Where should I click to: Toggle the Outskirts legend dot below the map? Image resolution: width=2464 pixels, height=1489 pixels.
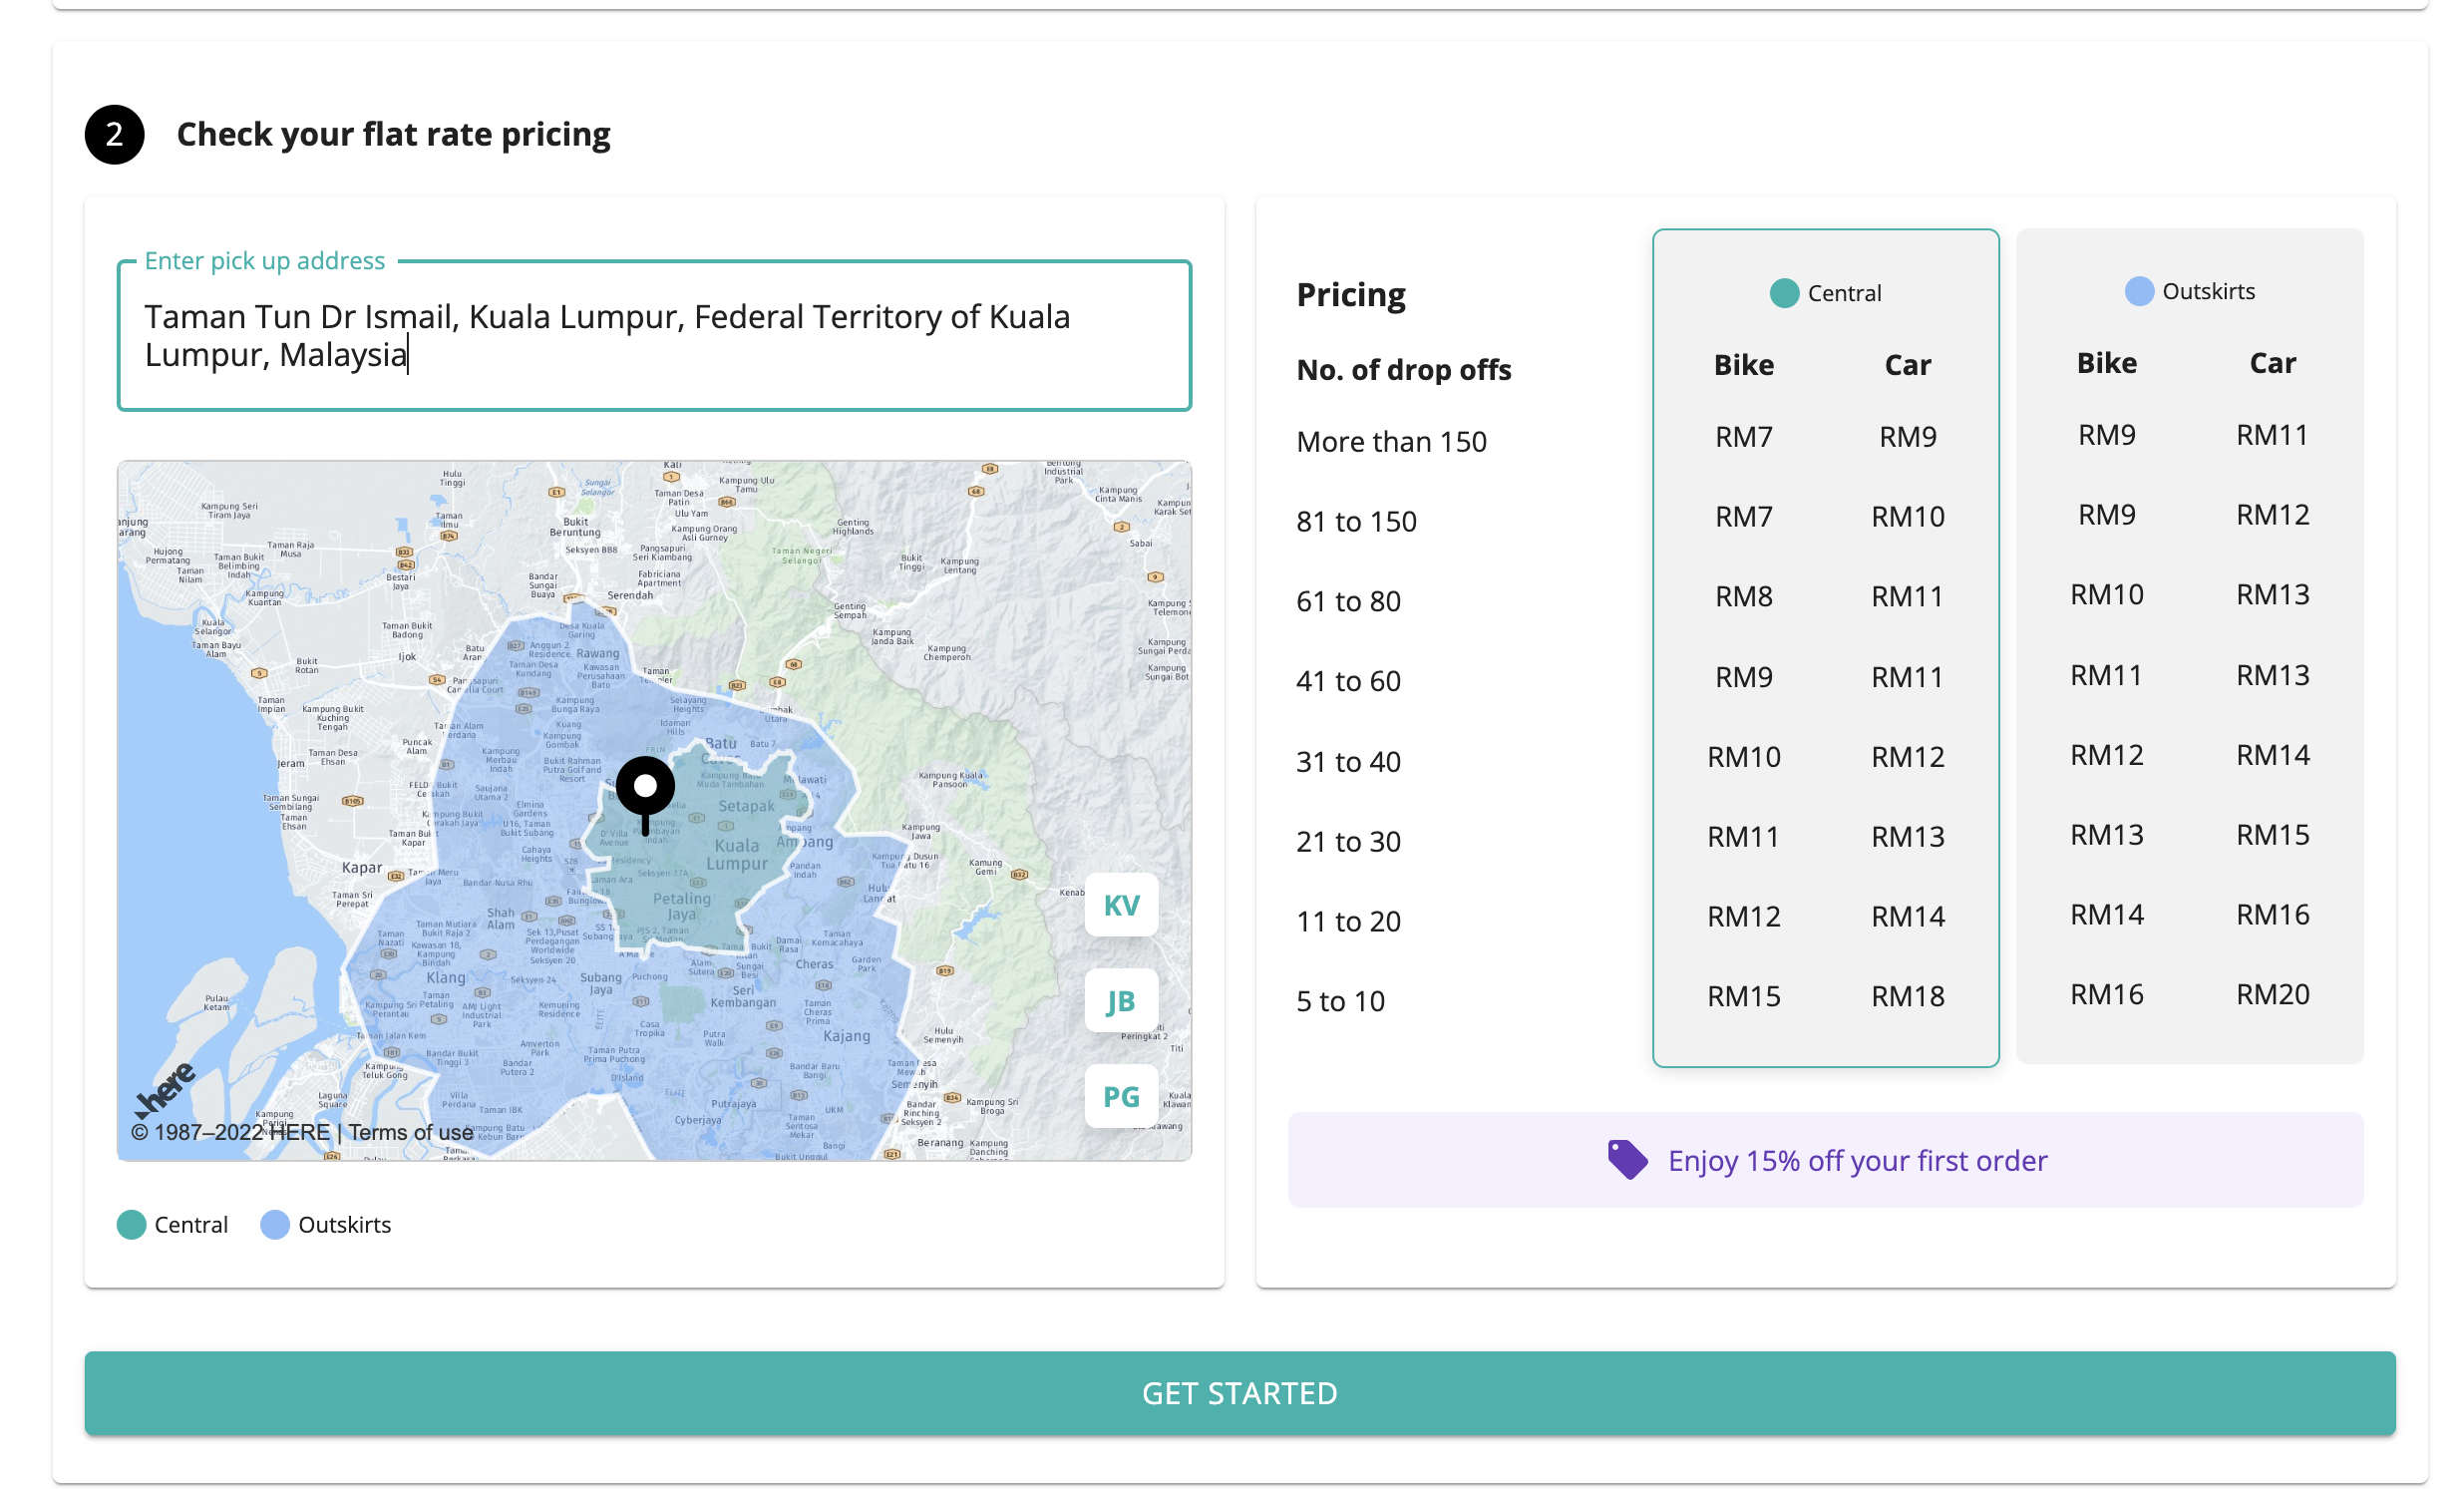coord(273,1224)
